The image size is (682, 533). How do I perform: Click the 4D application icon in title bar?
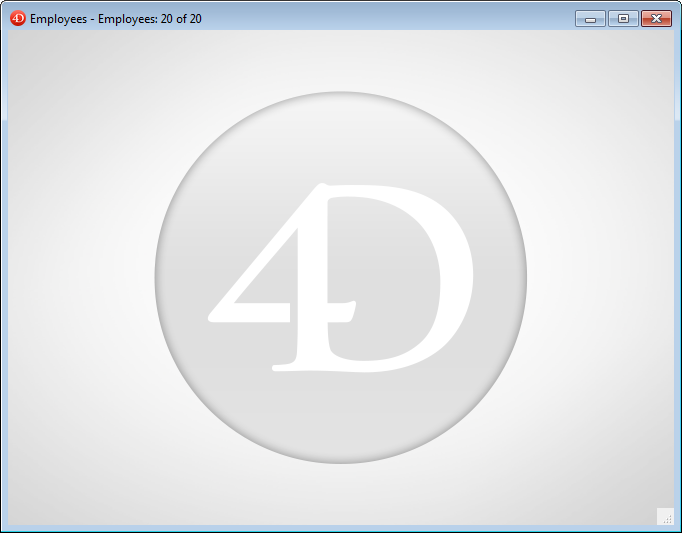(x=18, y=19)
